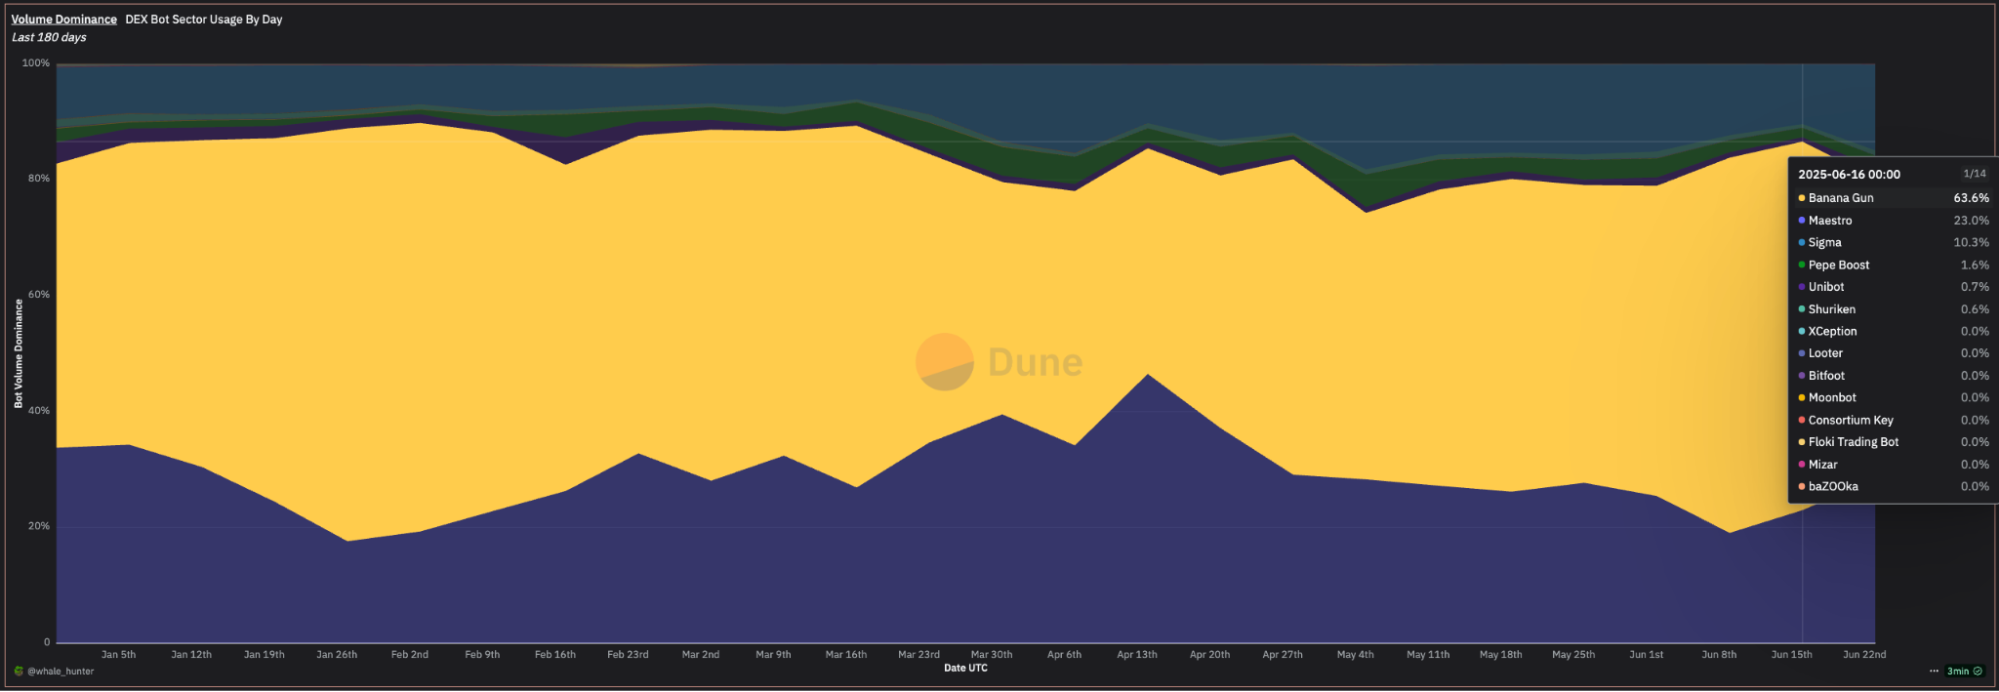This screenshot has width=1999, height=692.
Task: Click the 60% y-axis label
Action: [x=39, y=294]
